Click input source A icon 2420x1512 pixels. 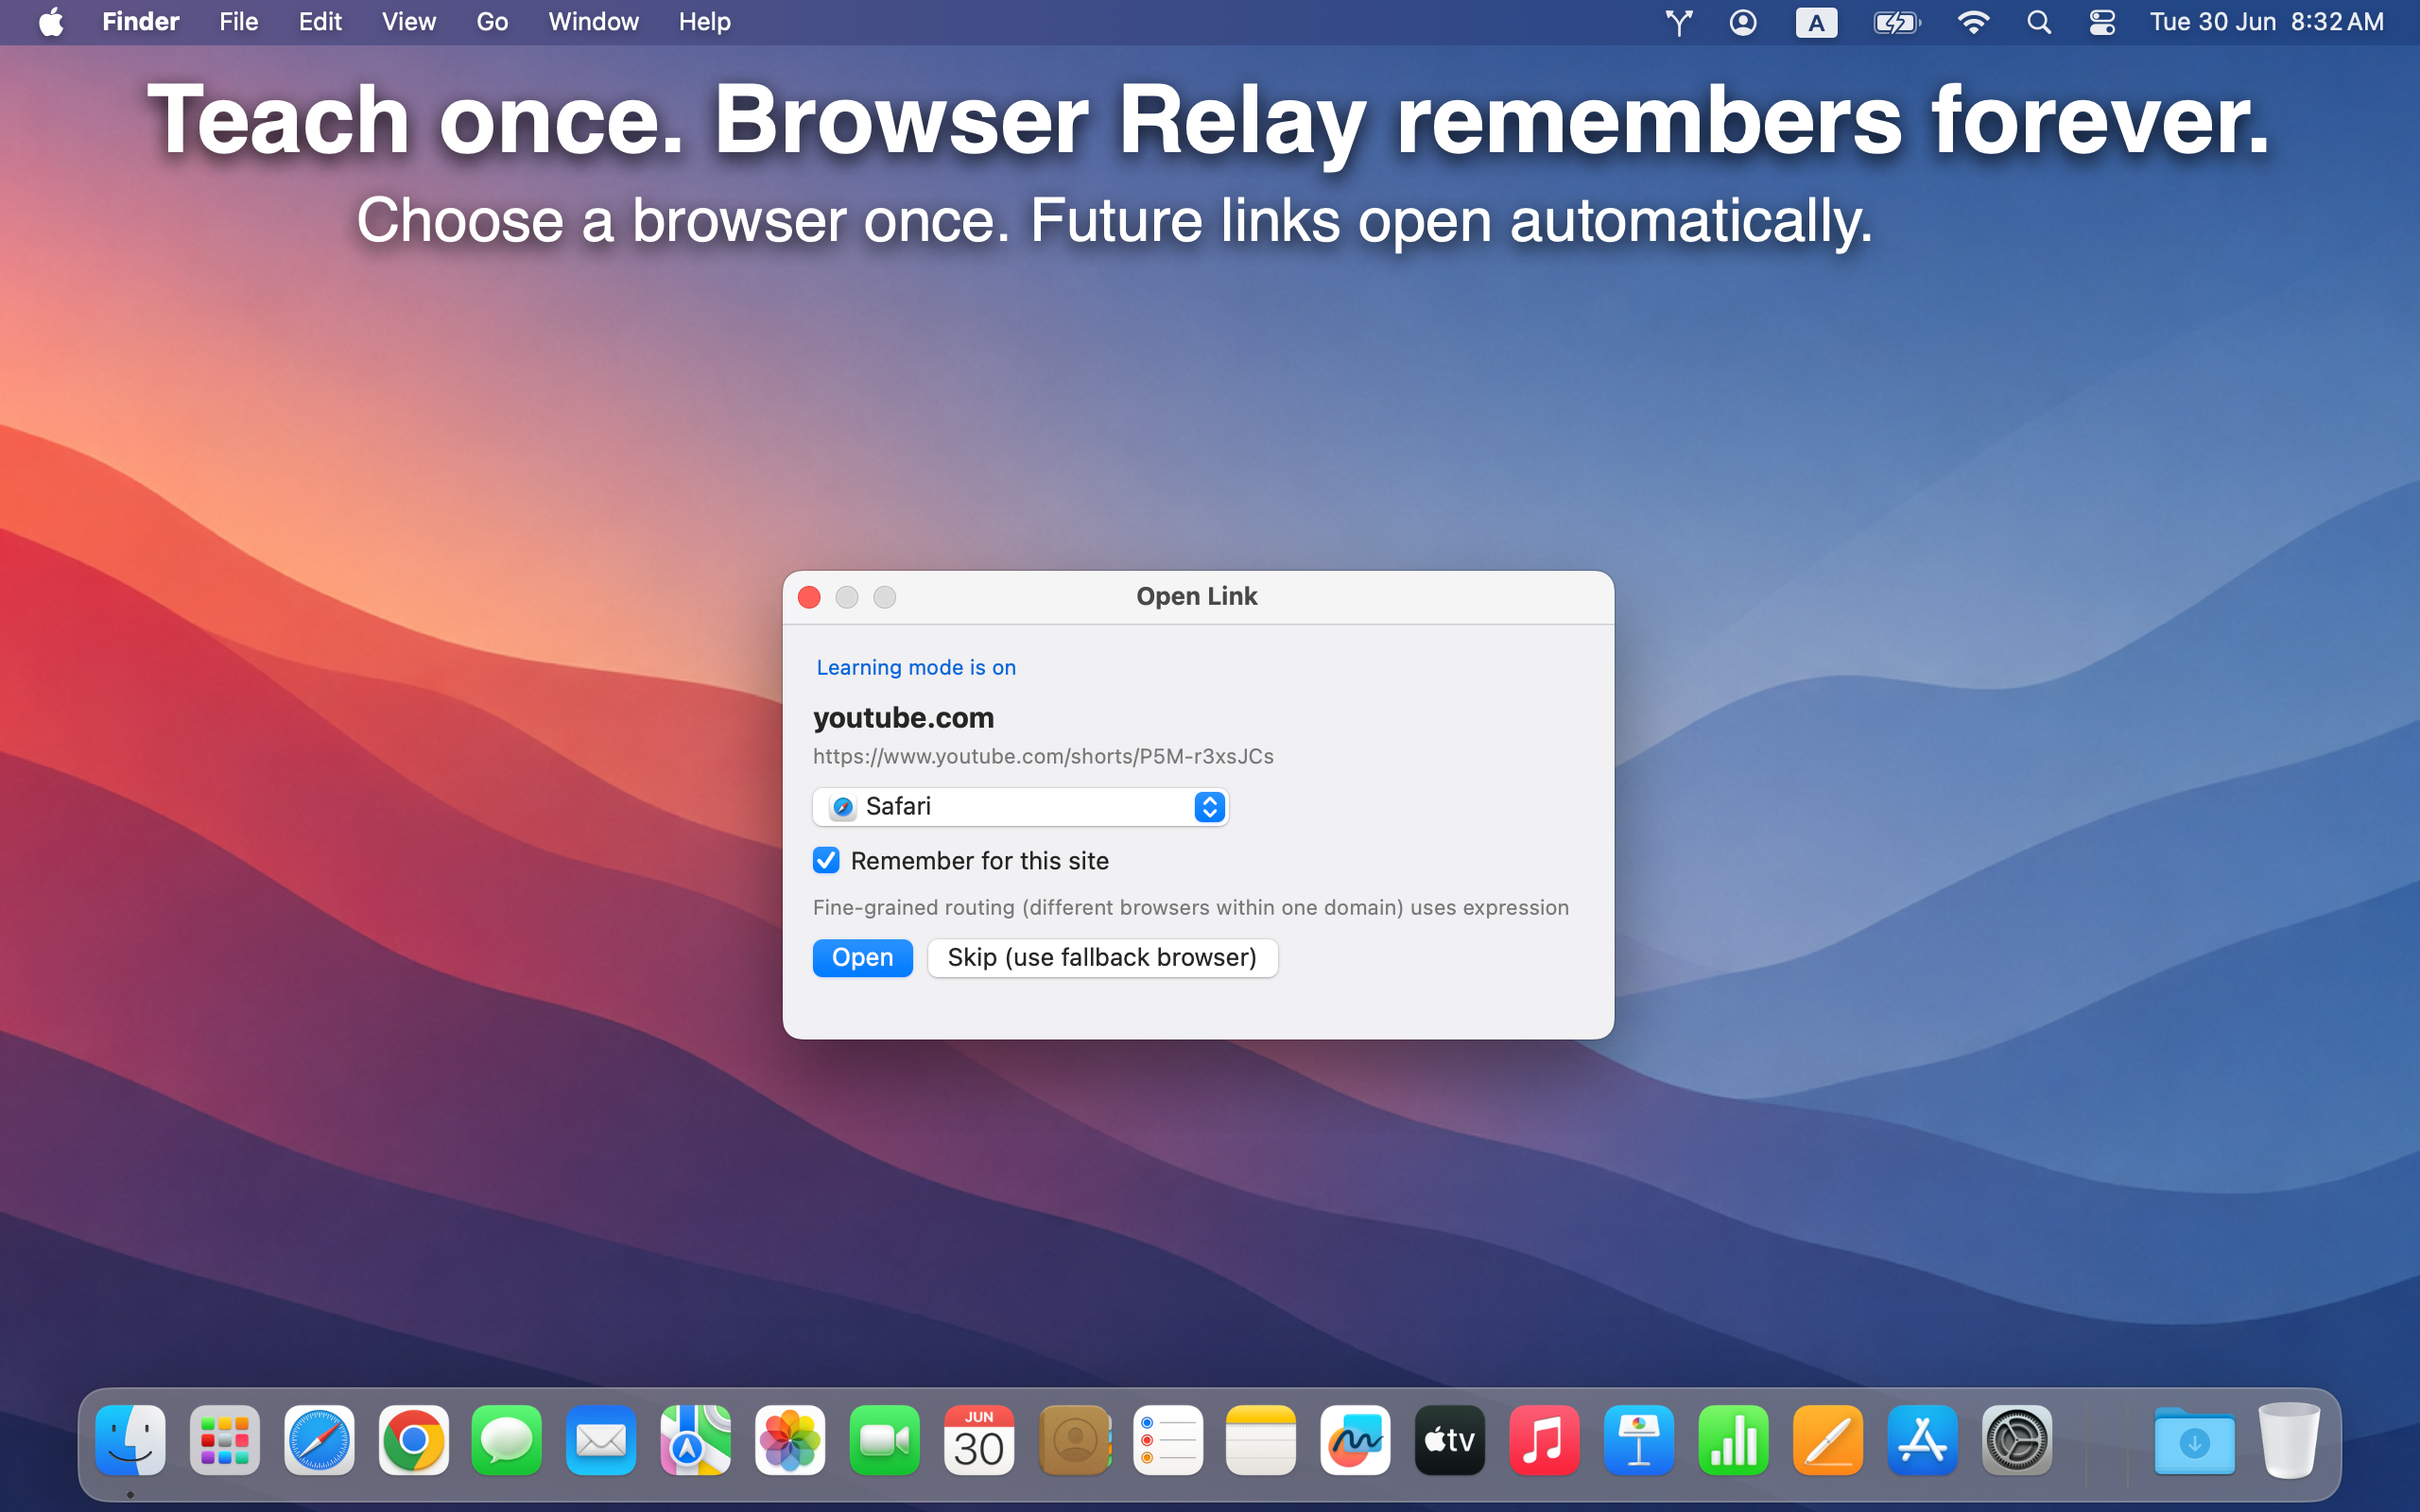(1816, 22)
